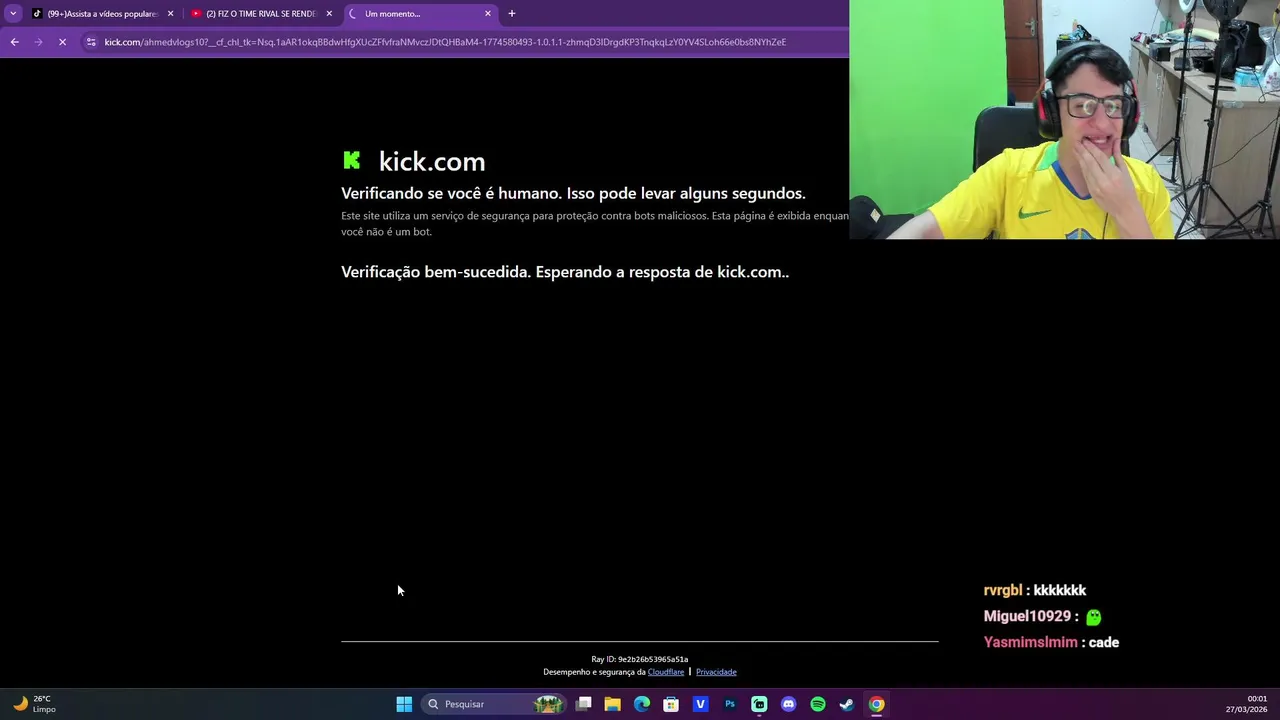Viewport: 1280px width, 720px height.
Task: Open Spotify from the taskbar
Action: click(x=818, y=704)
